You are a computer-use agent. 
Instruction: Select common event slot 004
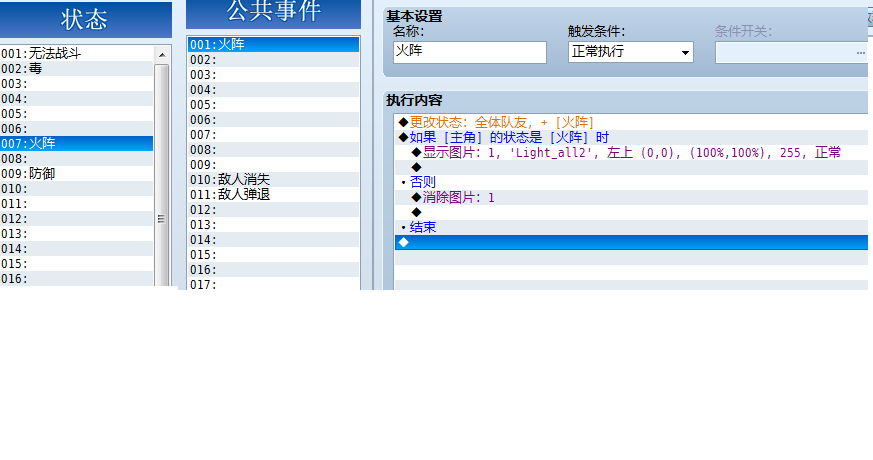click(x=273, y=90)
